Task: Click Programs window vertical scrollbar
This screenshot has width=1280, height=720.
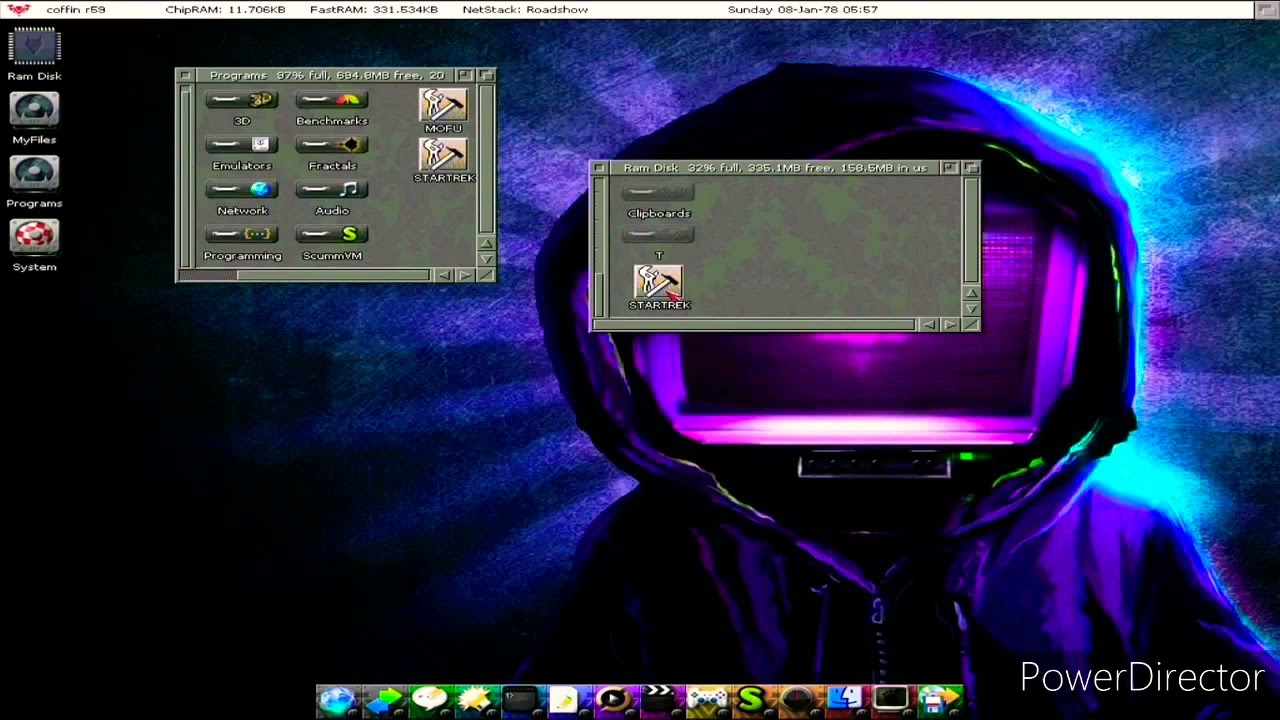Action: point(487,159)
